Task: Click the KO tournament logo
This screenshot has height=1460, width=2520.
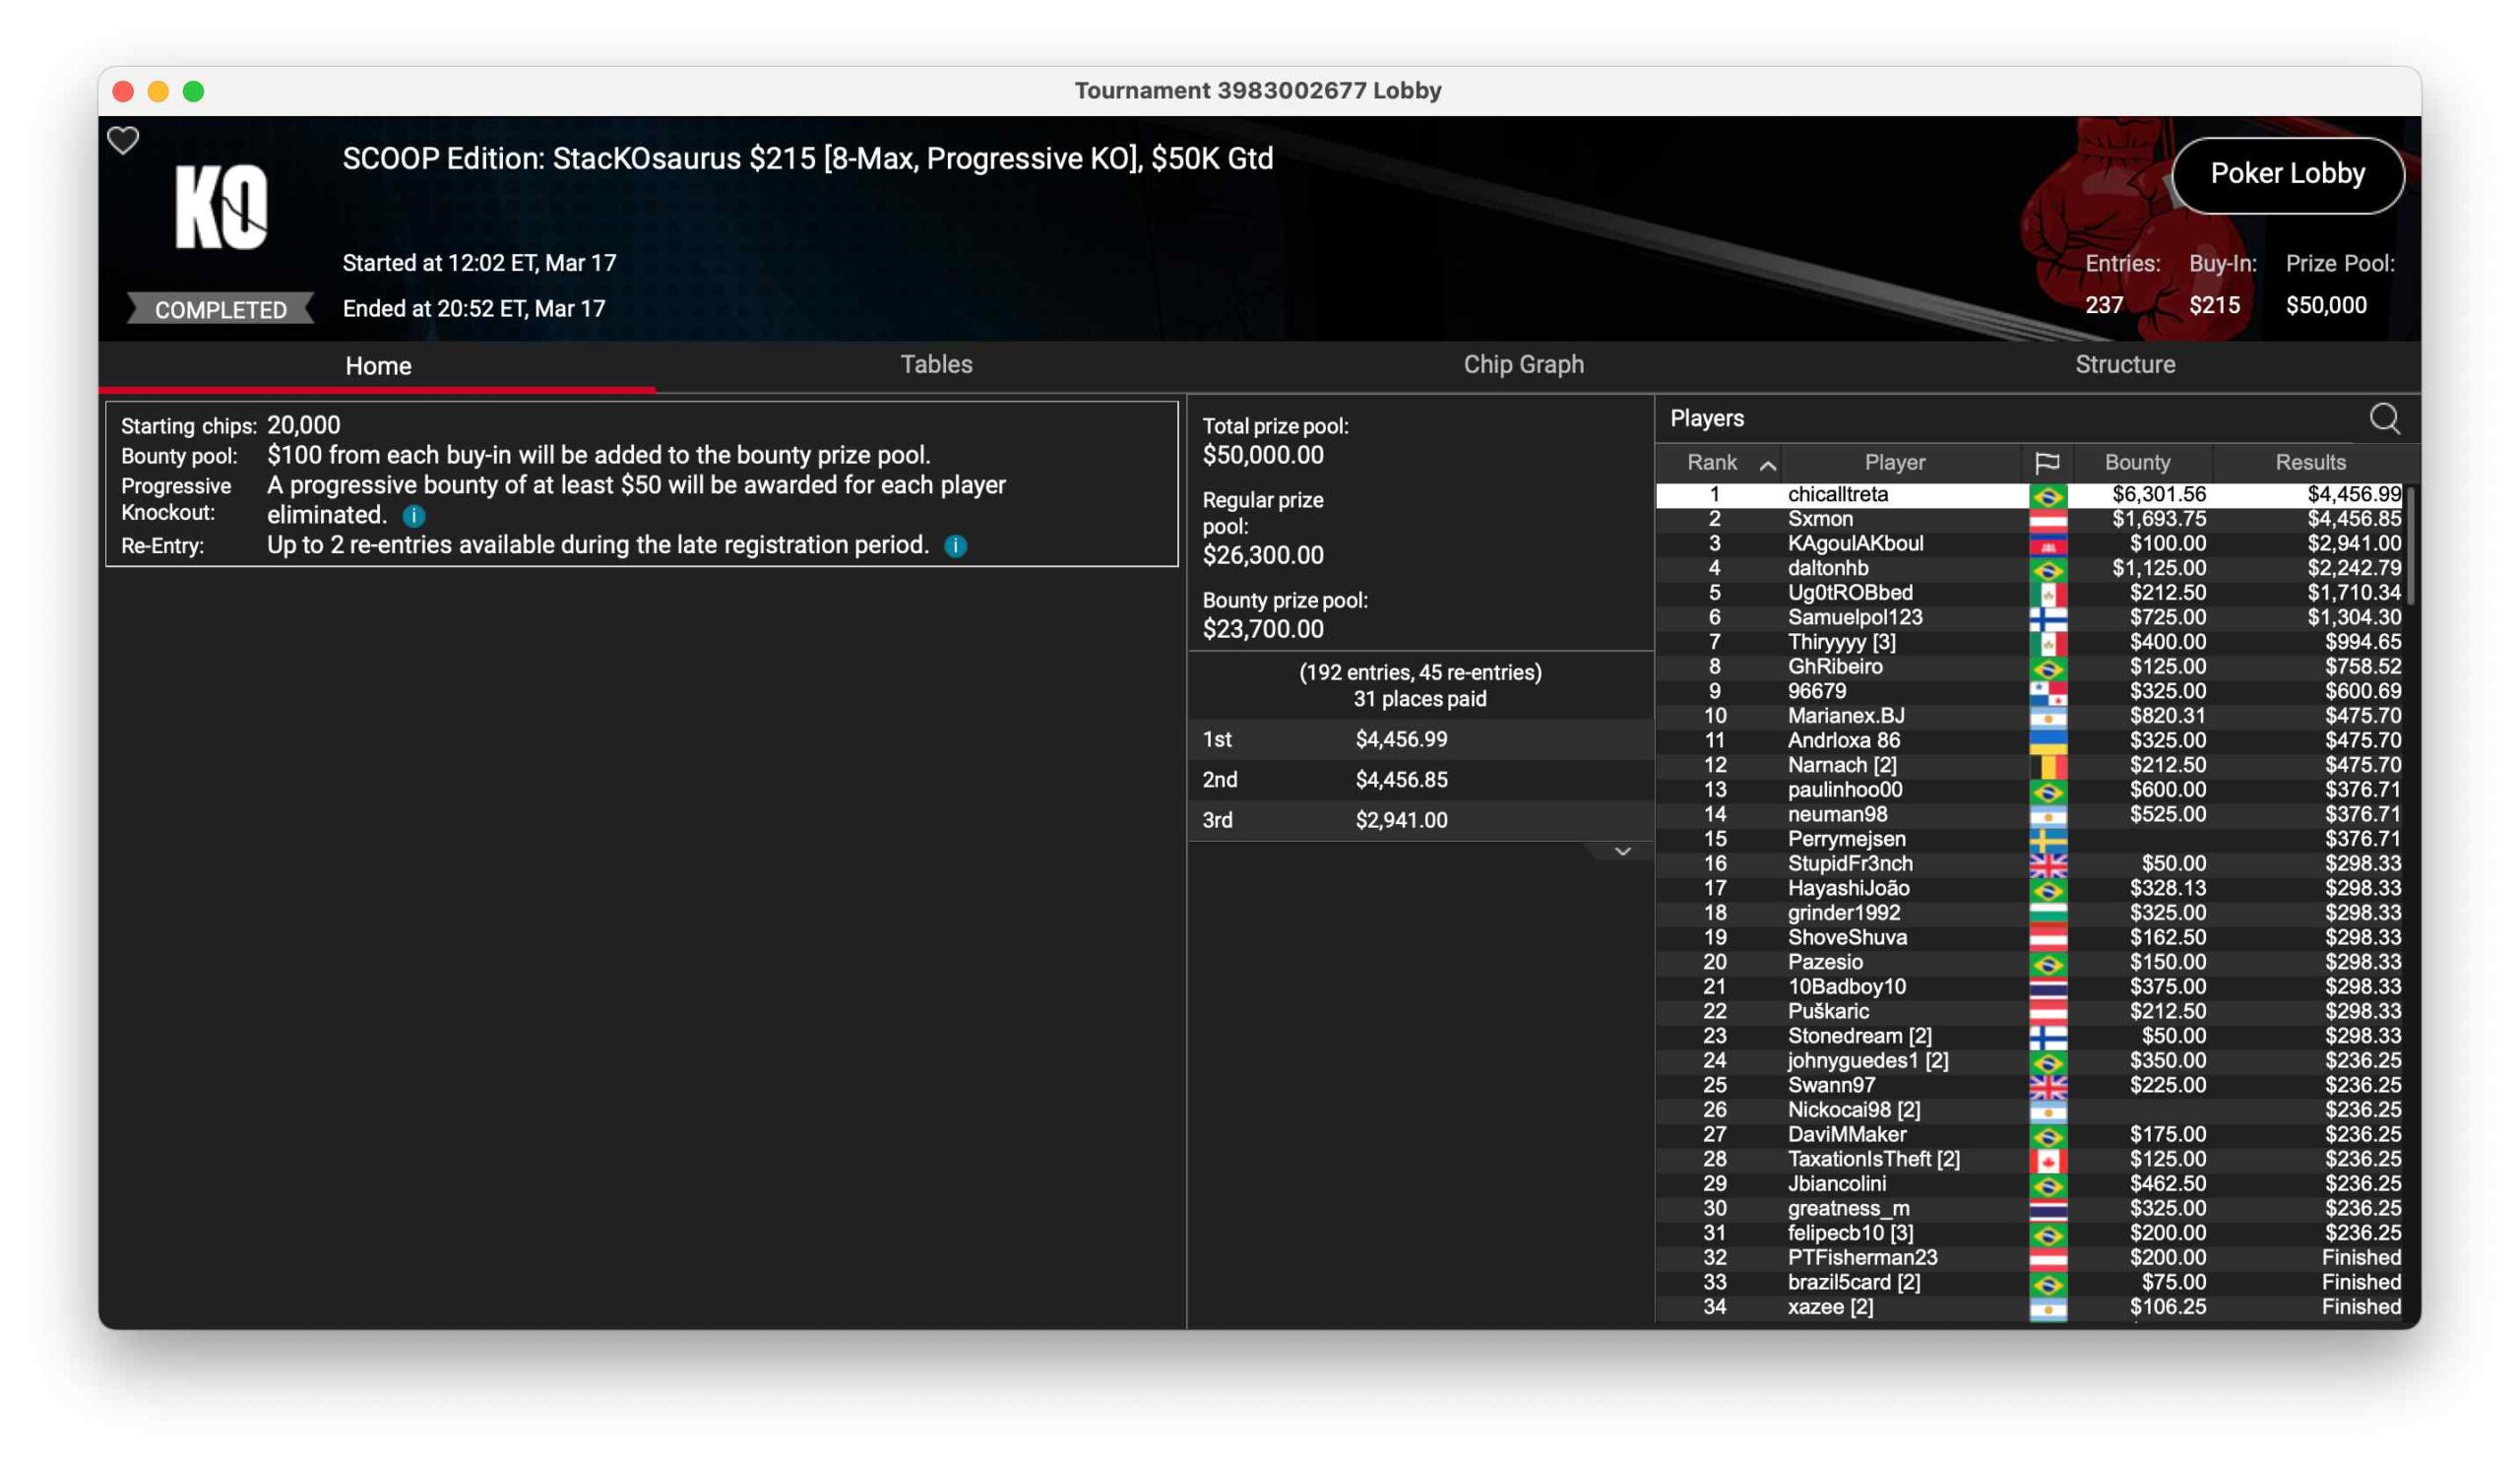Action: point(221,207)
